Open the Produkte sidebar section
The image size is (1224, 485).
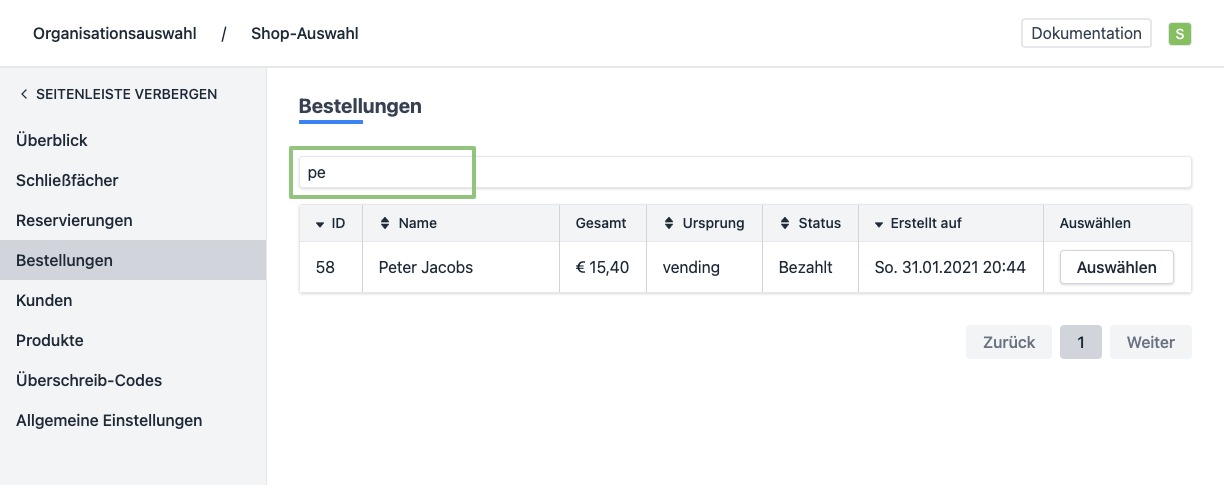(x=50, y=340)
